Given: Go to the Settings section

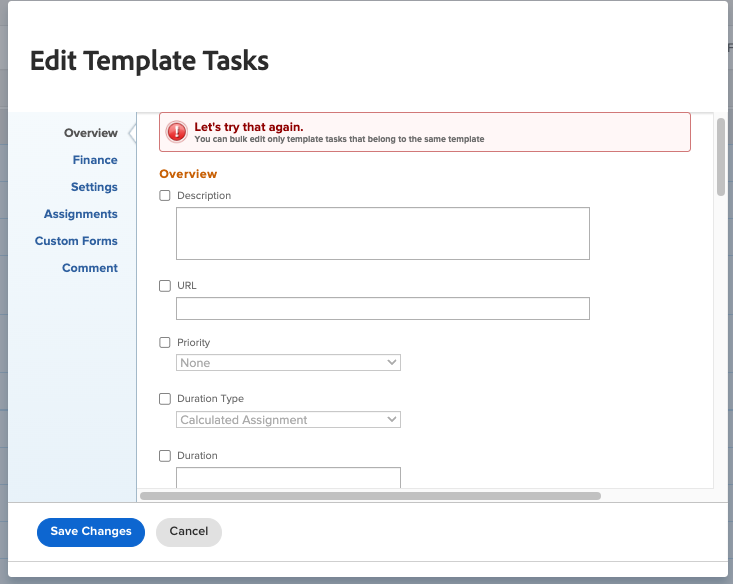Looking at the screenshot, I should [94, 187].
